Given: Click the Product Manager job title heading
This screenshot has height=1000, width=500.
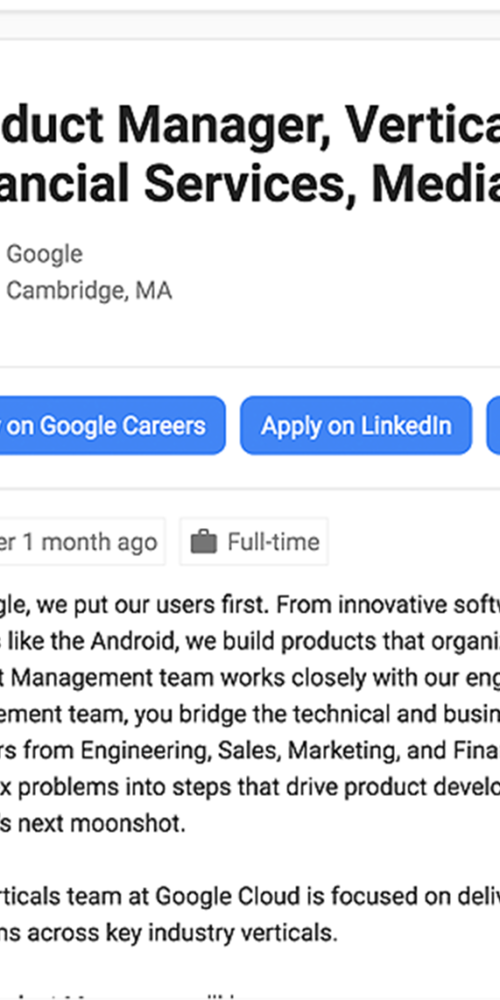Looking at the screenshot, I should point(250,126).
